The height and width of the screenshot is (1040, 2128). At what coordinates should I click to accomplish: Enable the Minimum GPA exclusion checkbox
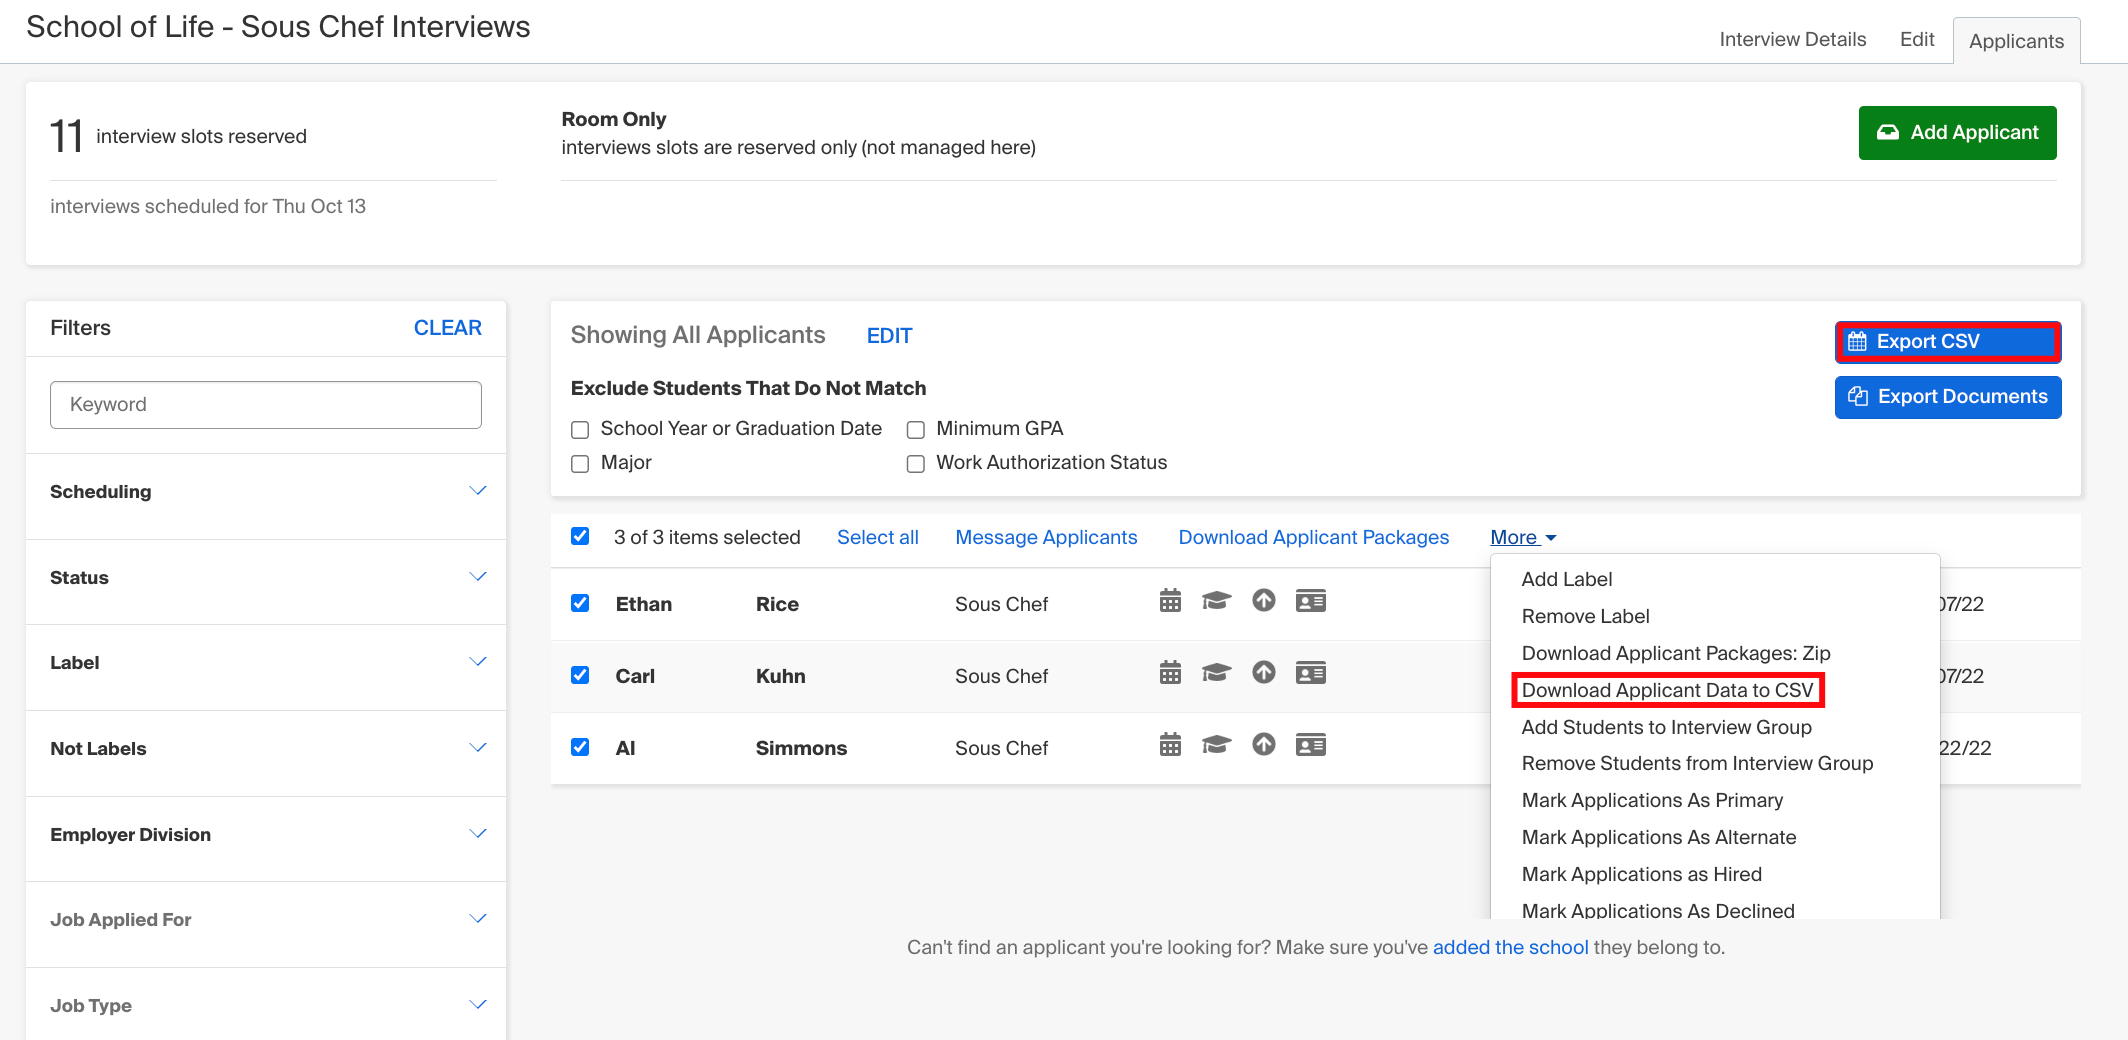pyautogui.click(x=915, y=429)
